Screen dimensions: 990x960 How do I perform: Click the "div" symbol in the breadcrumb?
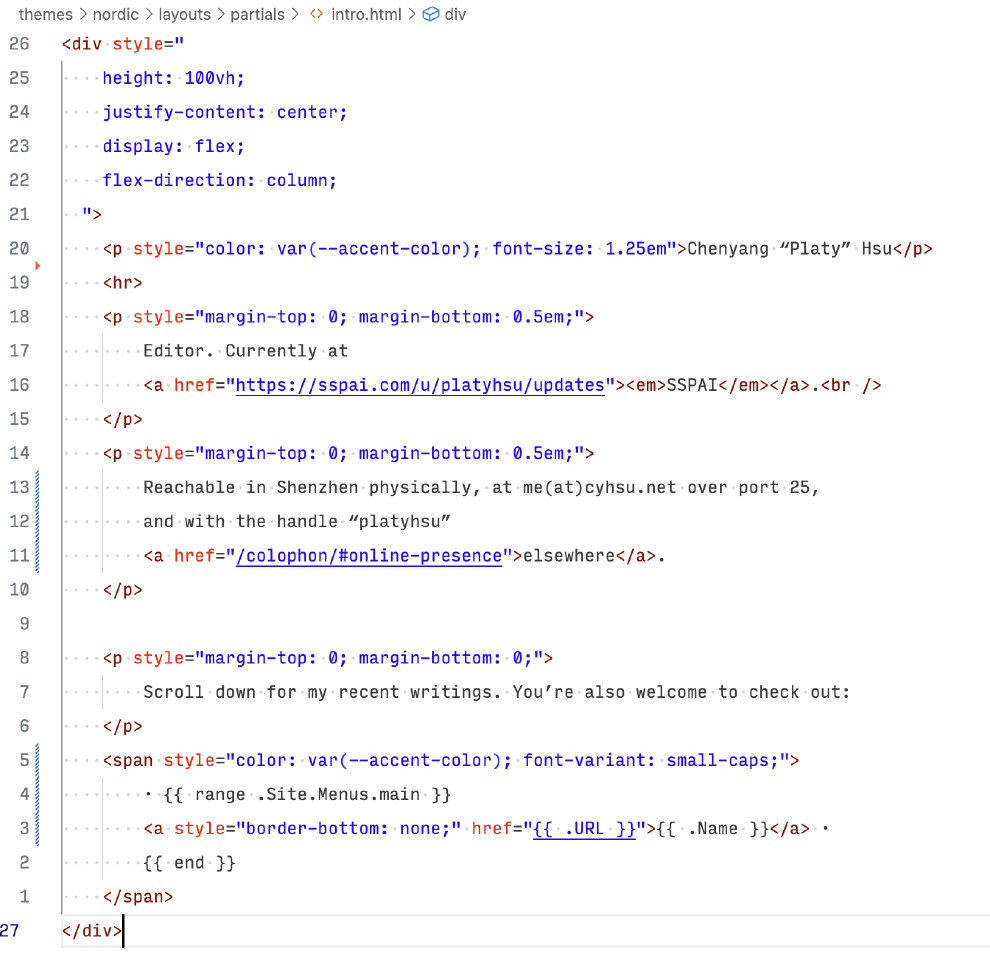(455, 15)
